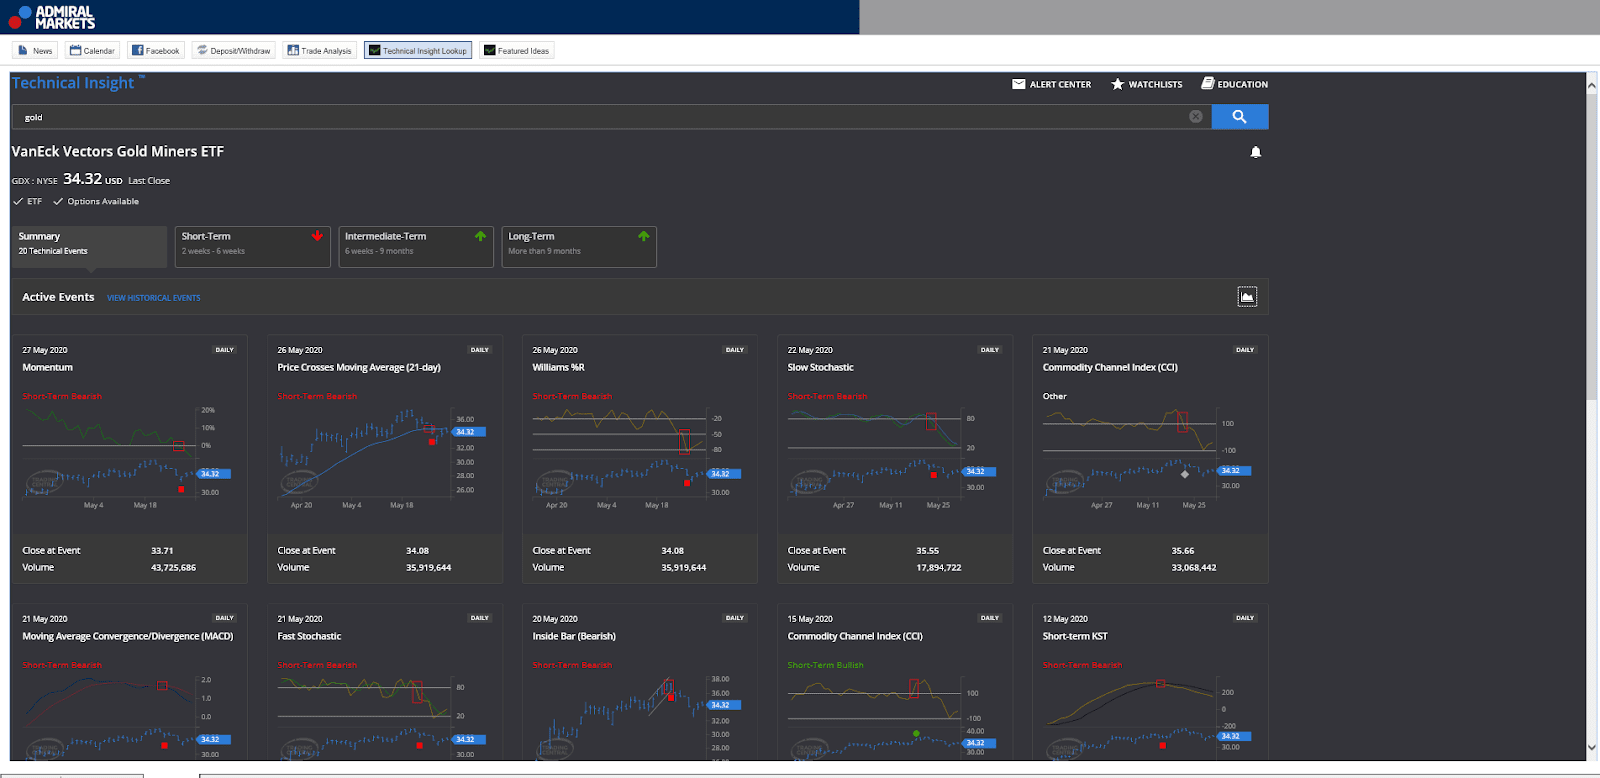Open the News toolbar button
This screenshot has width=1600, height=778.
pos(35,51)
